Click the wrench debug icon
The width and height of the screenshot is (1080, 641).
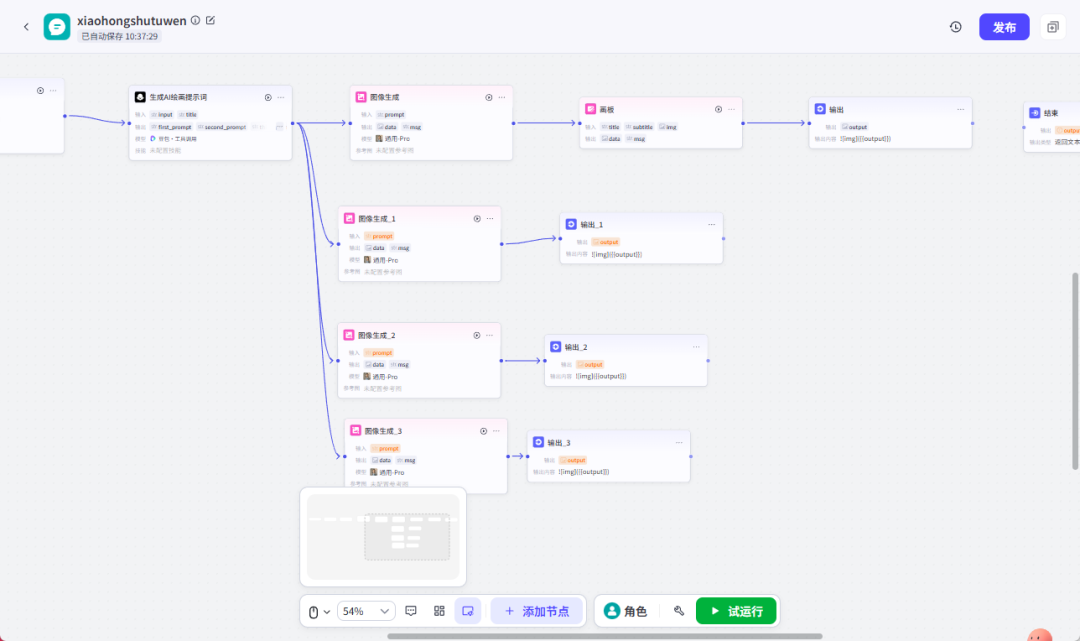point(679,611)
